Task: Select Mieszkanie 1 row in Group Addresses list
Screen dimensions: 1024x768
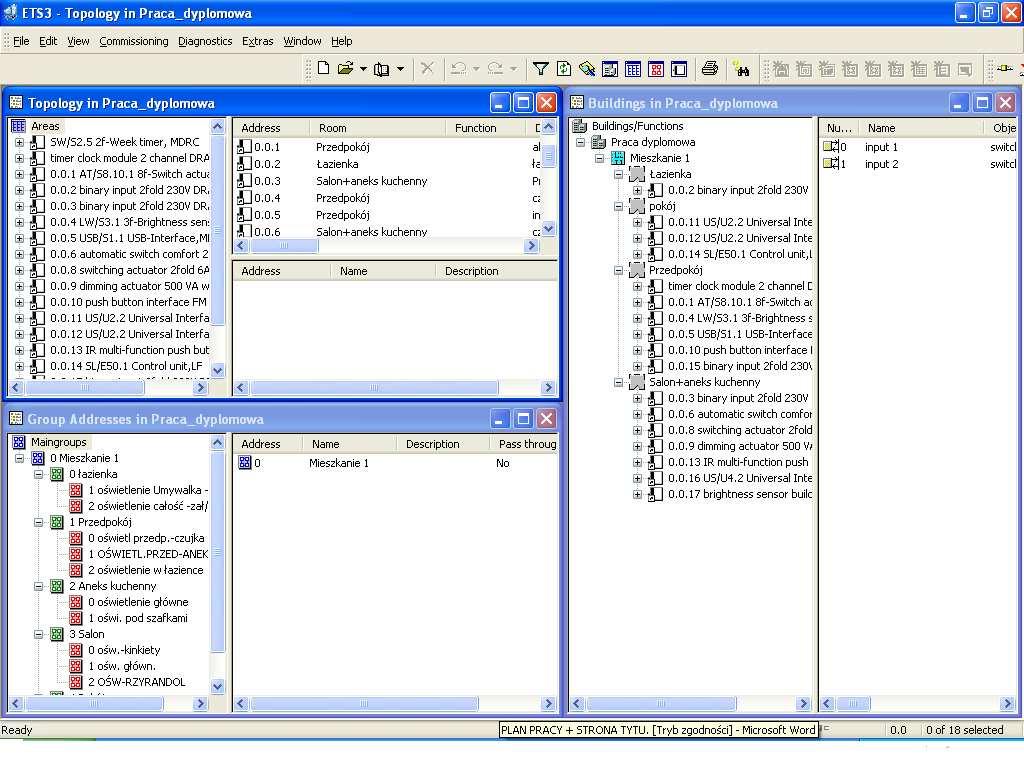Action: pyautogui.click(x=395, y=463)
